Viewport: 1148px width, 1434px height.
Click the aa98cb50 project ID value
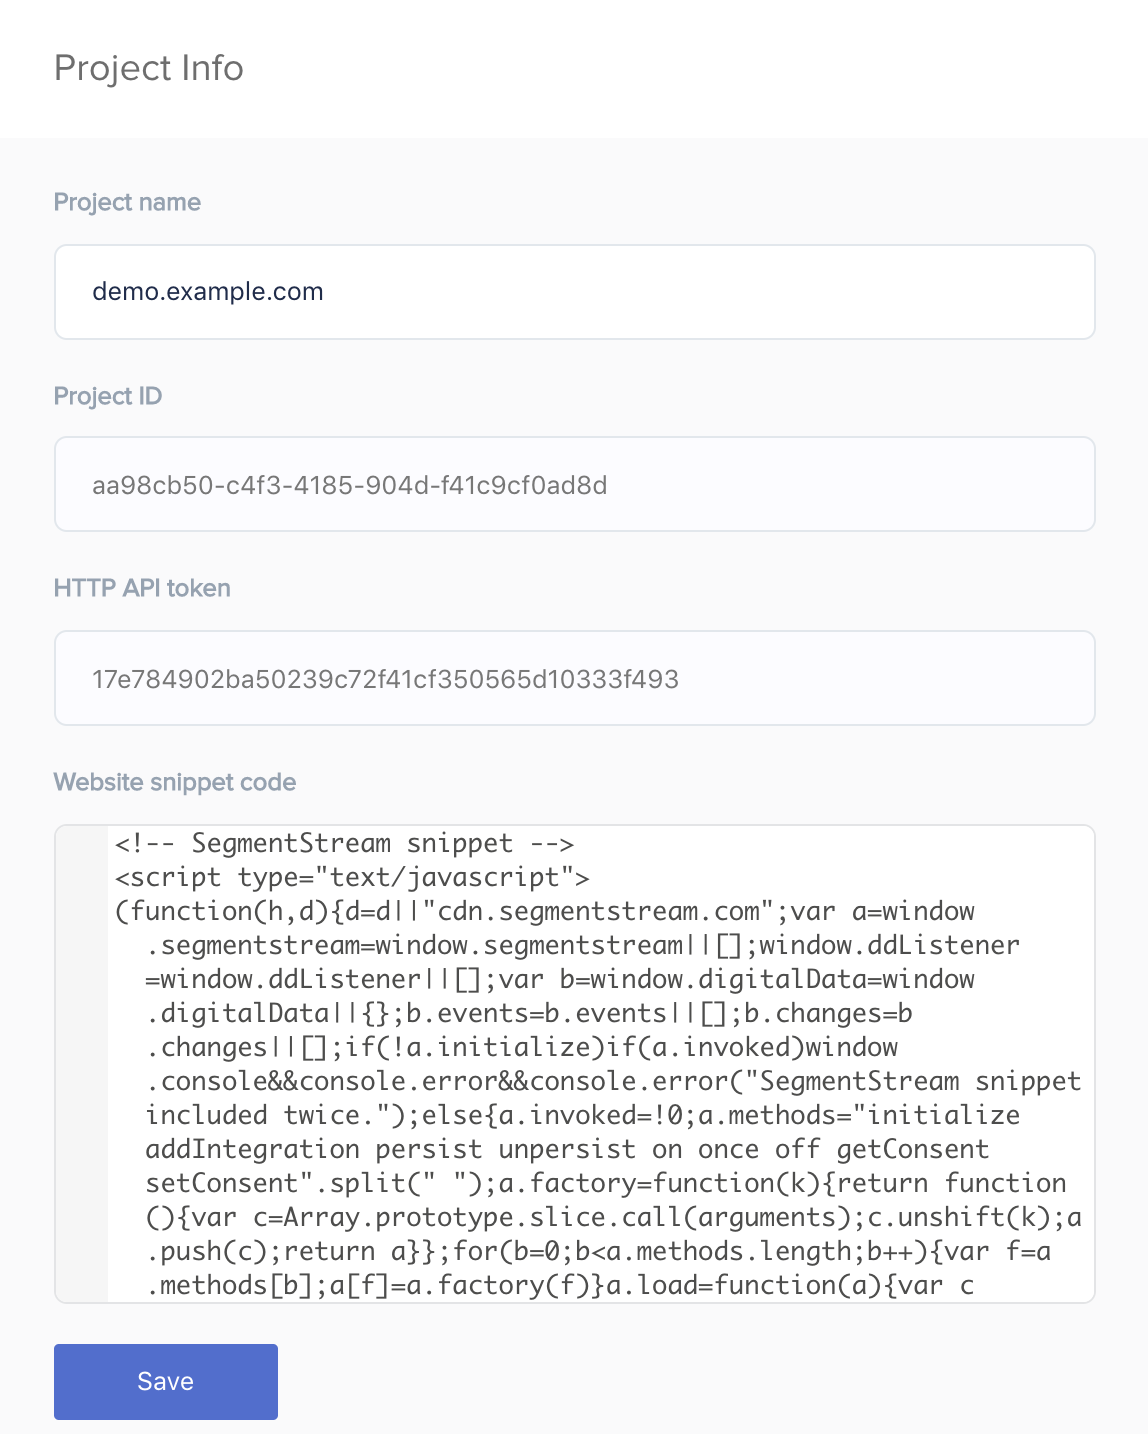point(350,485)
